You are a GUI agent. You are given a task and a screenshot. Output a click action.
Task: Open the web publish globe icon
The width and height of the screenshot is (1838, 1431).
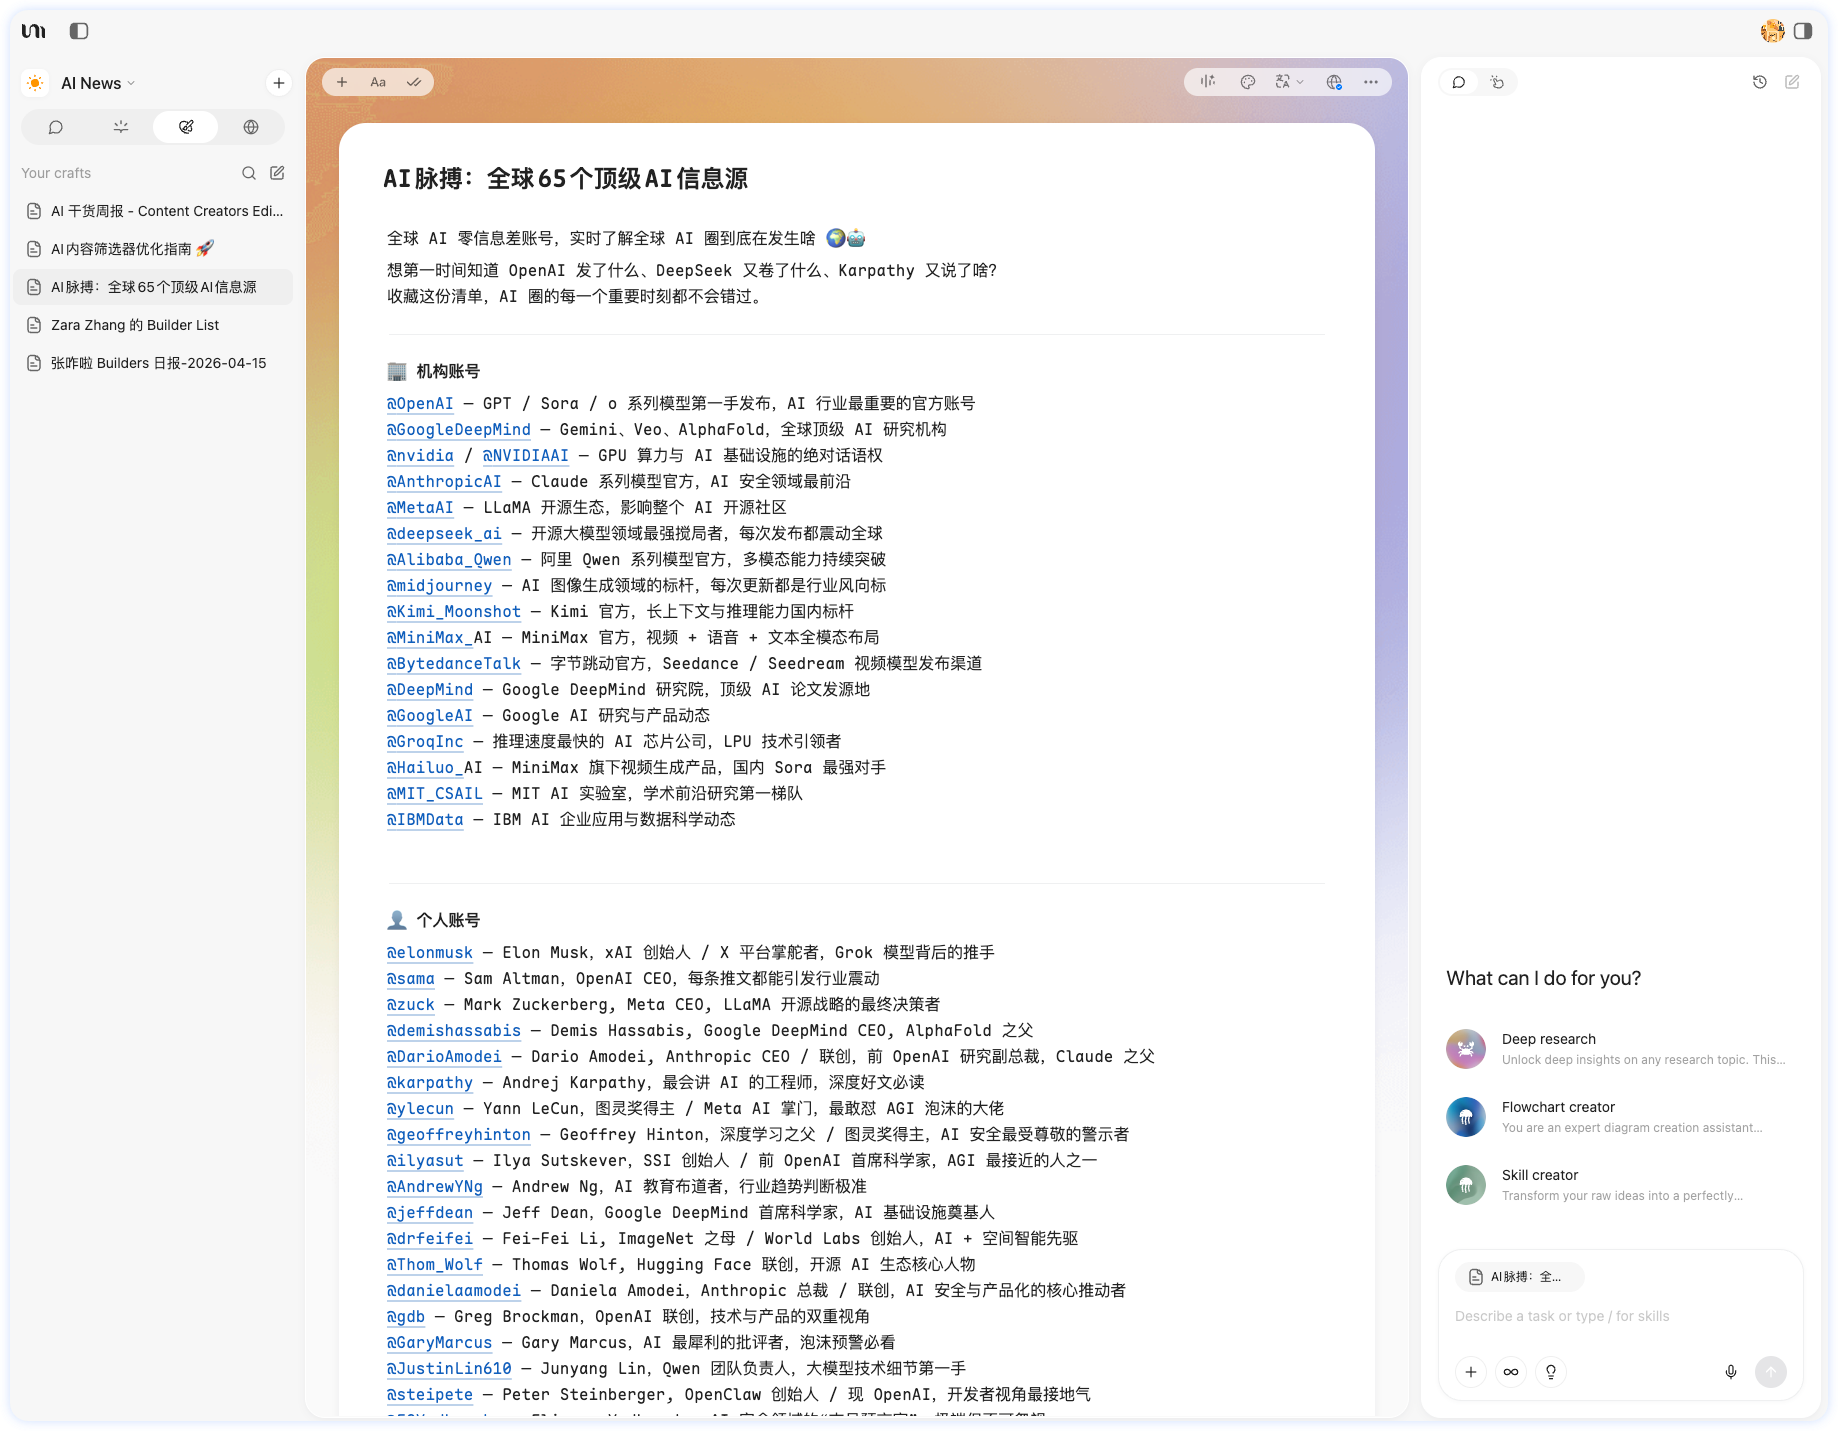1333,82
